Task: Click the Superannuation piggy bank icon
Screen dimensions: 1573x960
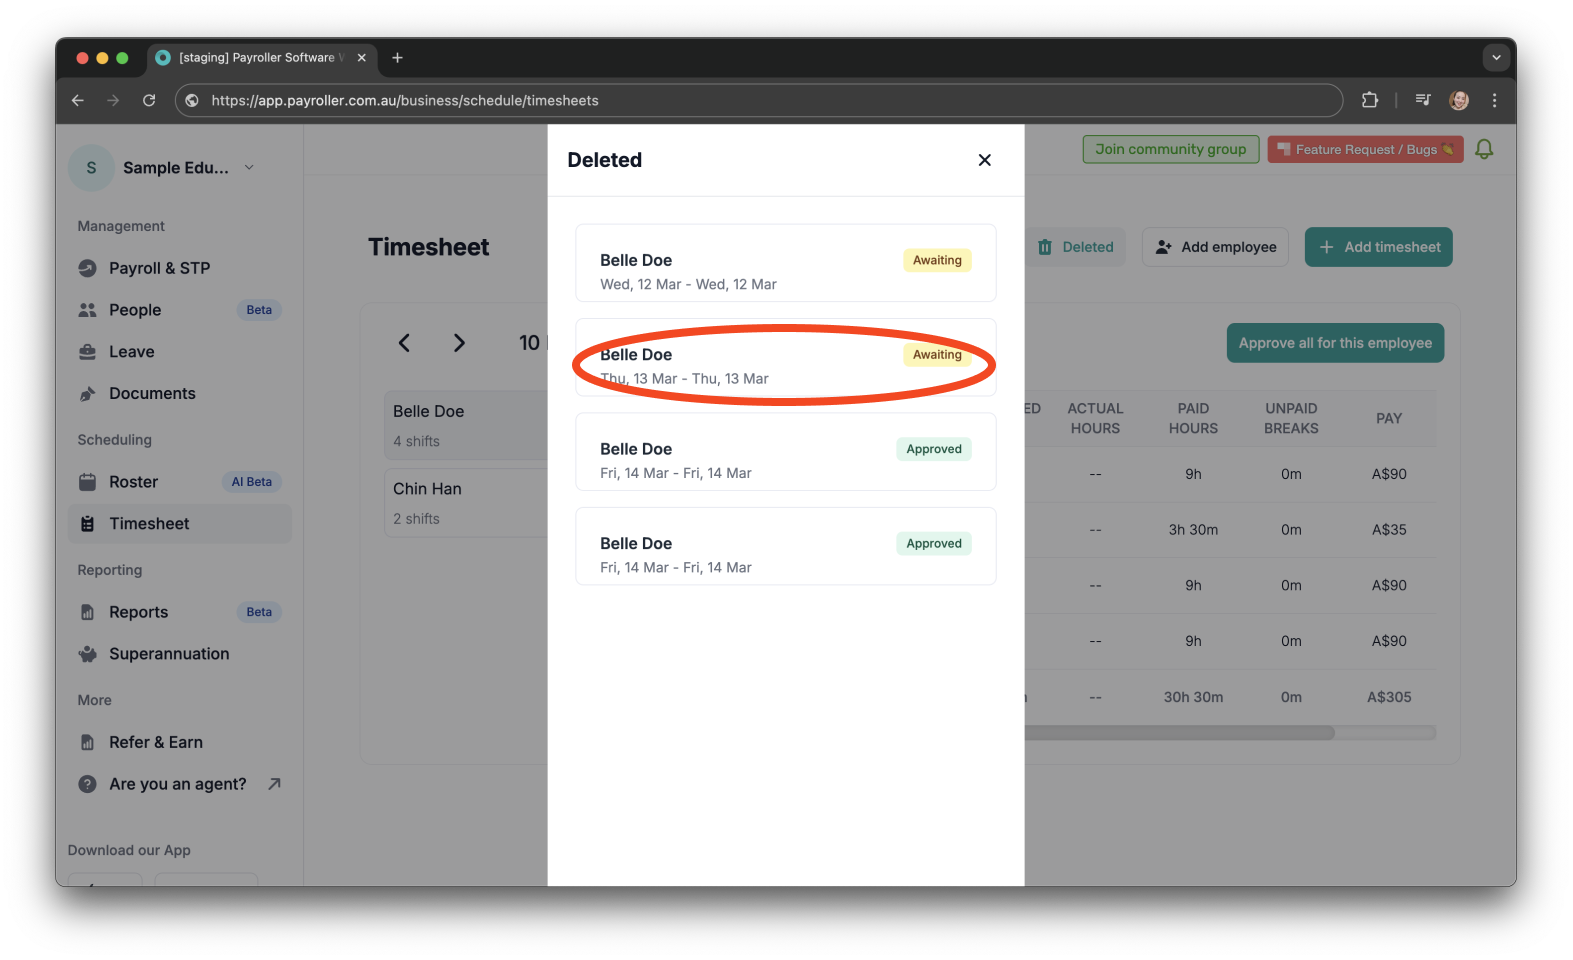Action: point(88,654)
